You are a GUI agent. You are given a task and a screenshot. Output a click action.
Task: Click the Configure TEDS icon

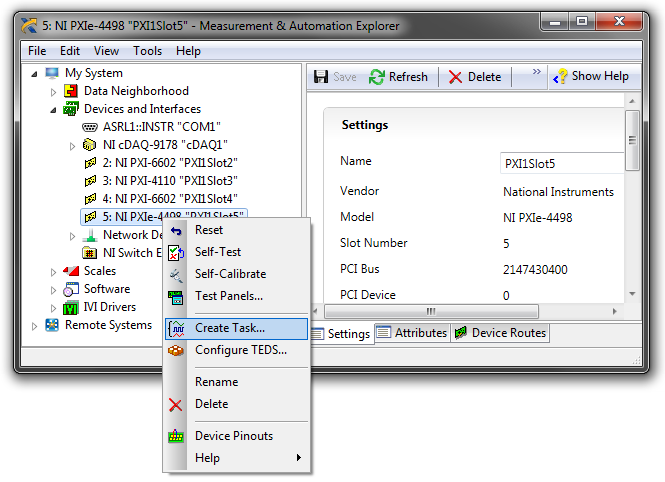coord(176,351)
